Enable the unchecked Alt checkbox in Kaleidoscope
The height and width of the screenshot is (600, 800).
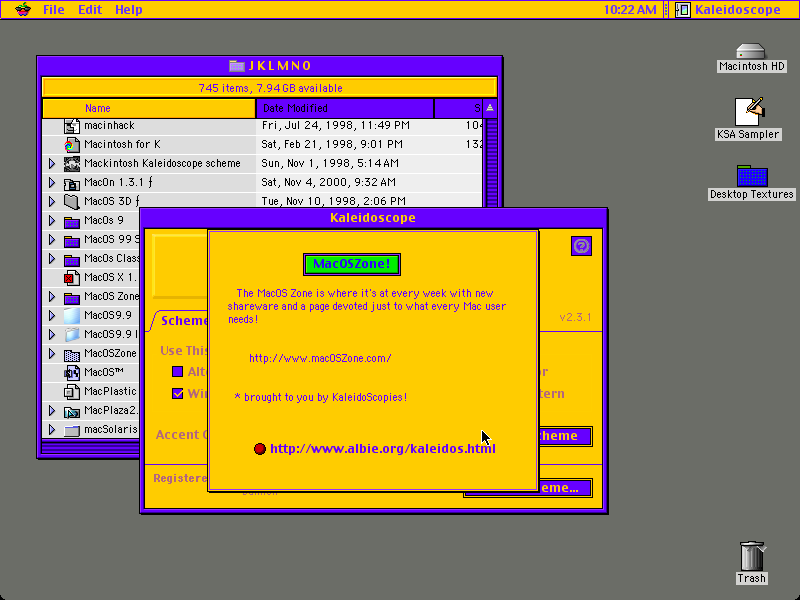point(178,371)
